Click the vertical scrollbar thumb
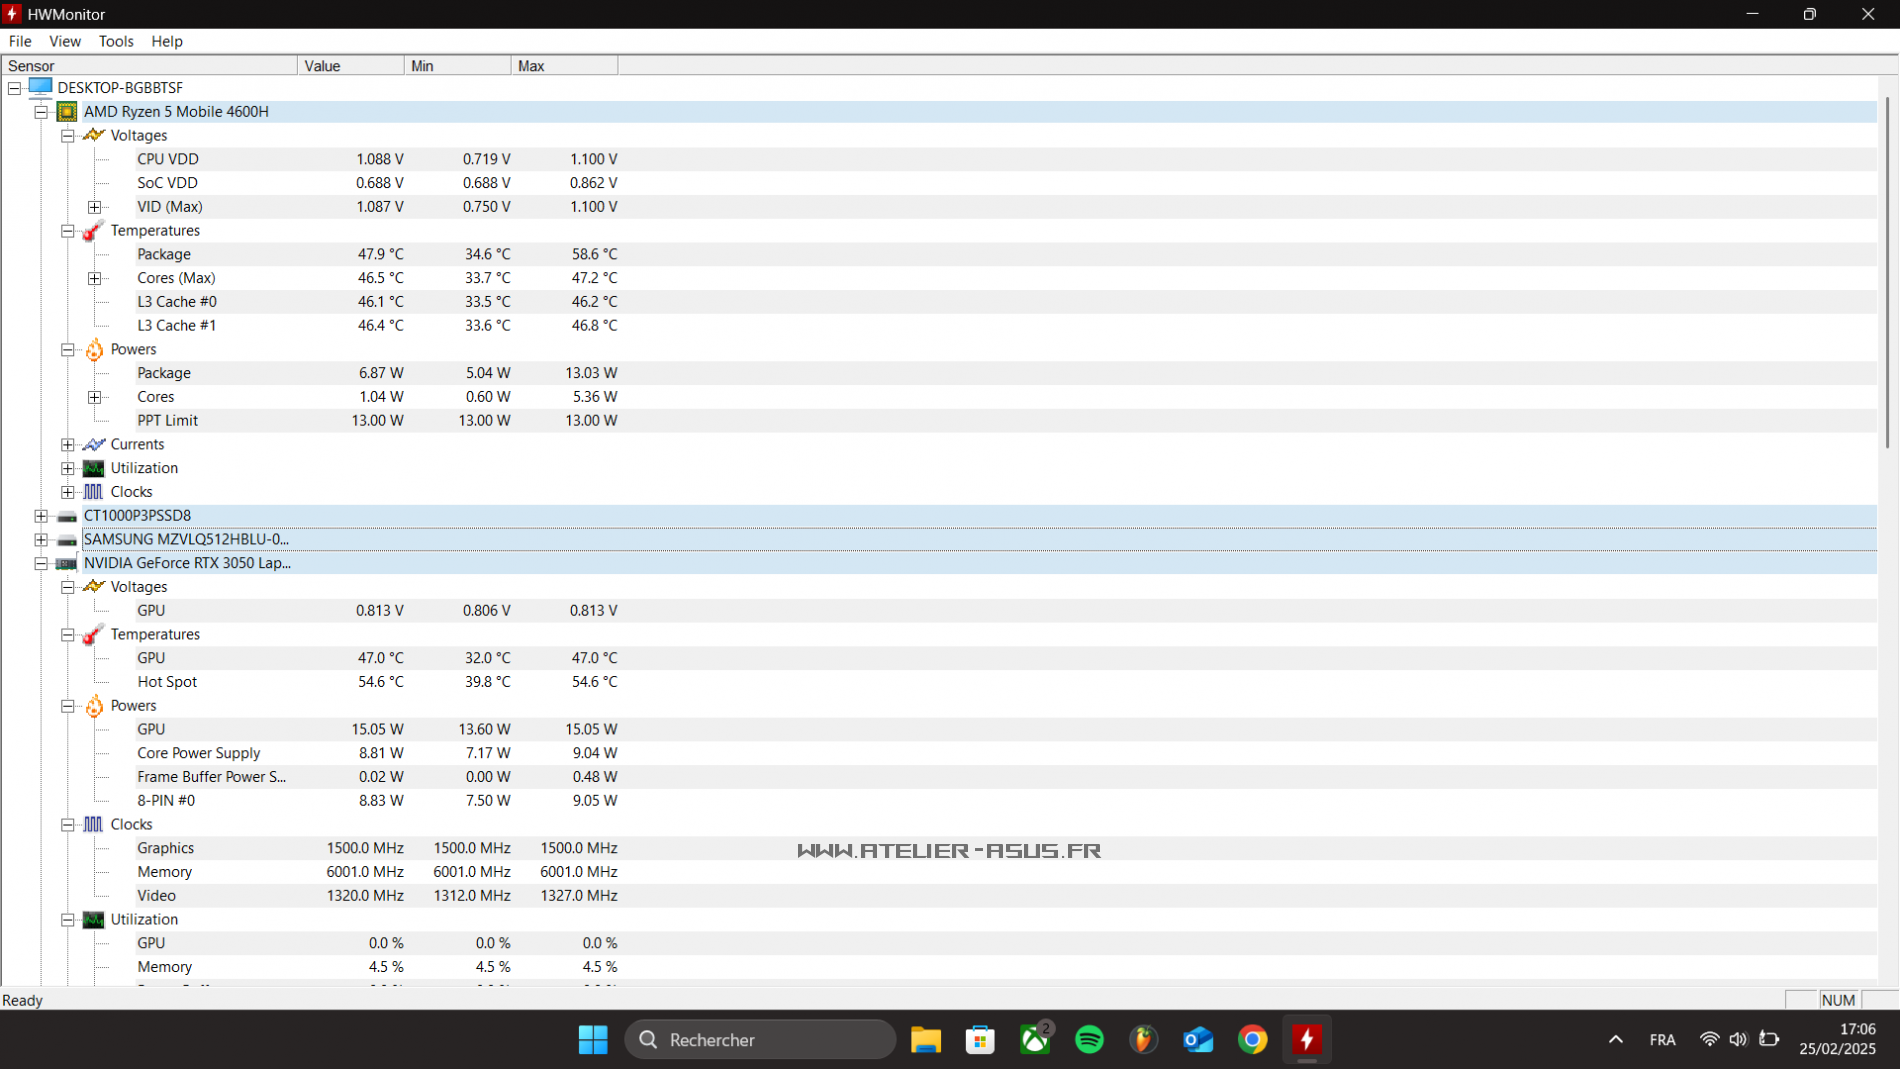The image size is (1900, 1069). 1888,272
